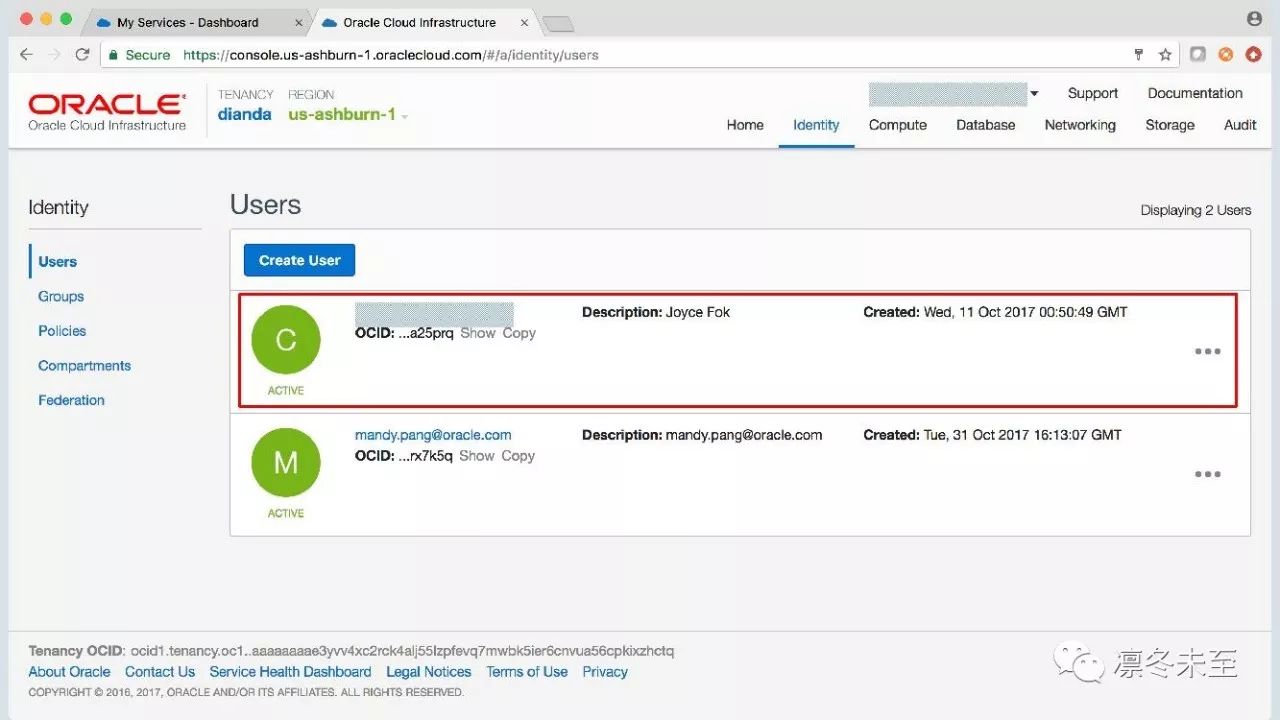
Task: Click the browser forward arrow
Action: [x=55, y=55]
